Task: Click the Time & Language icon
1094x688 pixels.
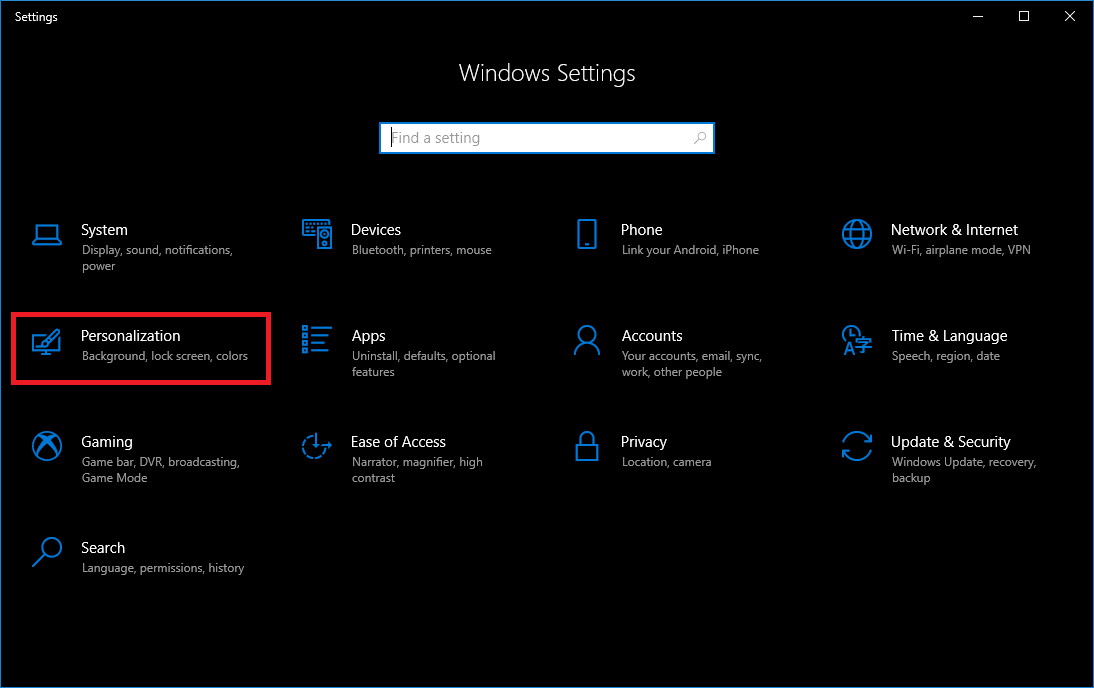Action: point(857,341)
